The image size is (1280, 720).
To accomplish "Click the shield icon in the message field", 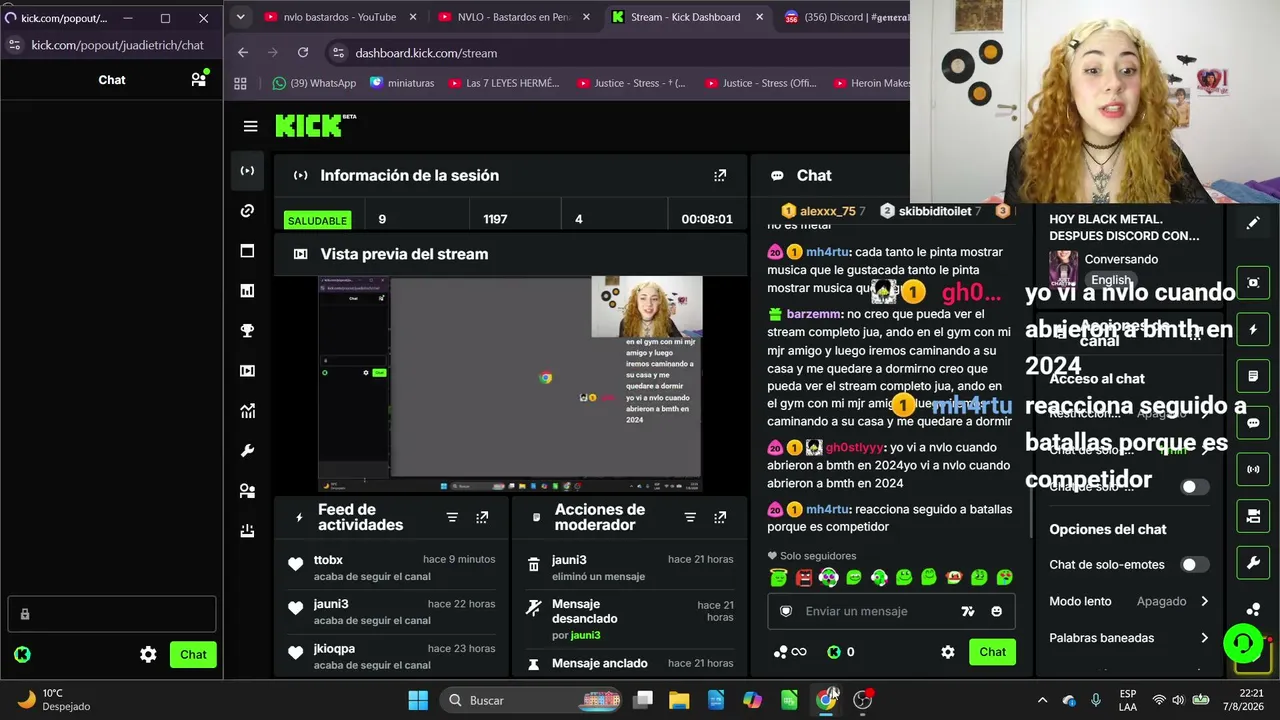I will point(786,611).
